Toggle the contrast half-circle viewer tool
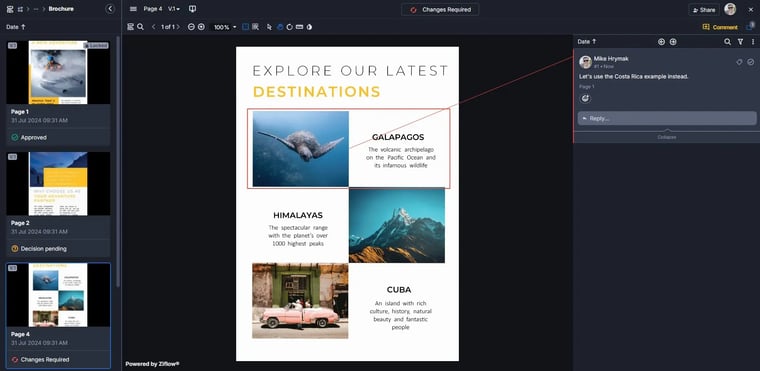The image size is (760, 371). click(309, 27)
